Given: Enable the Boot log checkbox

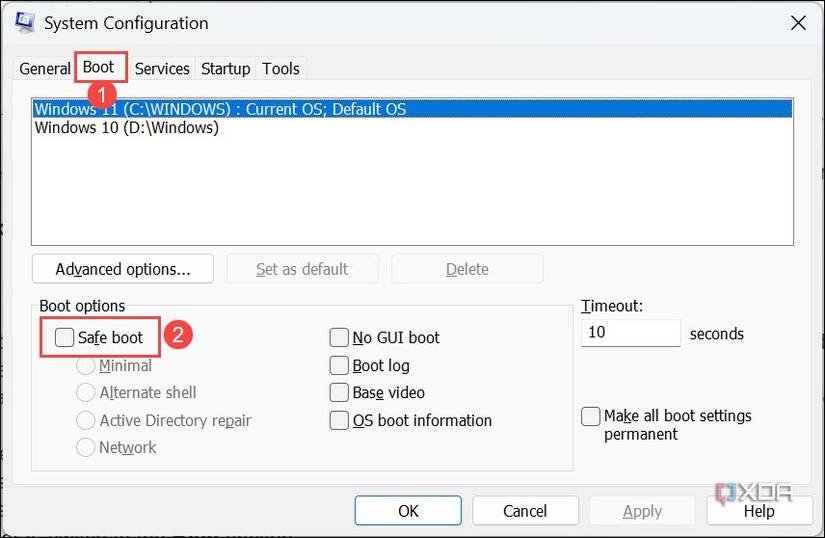Looking at the screenshot, I should (x=340, y=366).
